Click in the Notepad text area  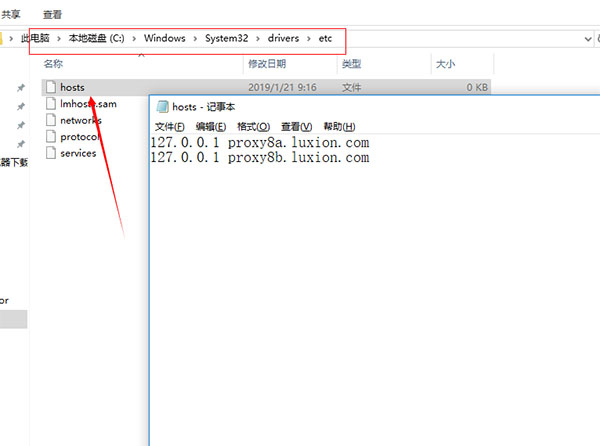point(370,300)
